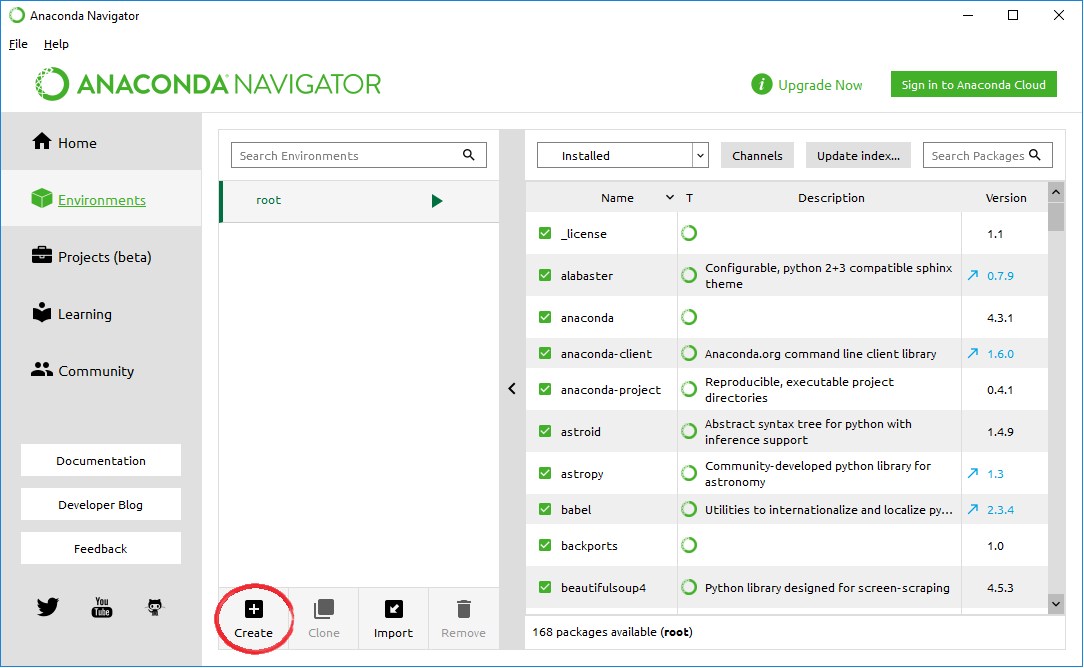Click the Import environment icon
1084x668 pixels.
pos(393,609)
